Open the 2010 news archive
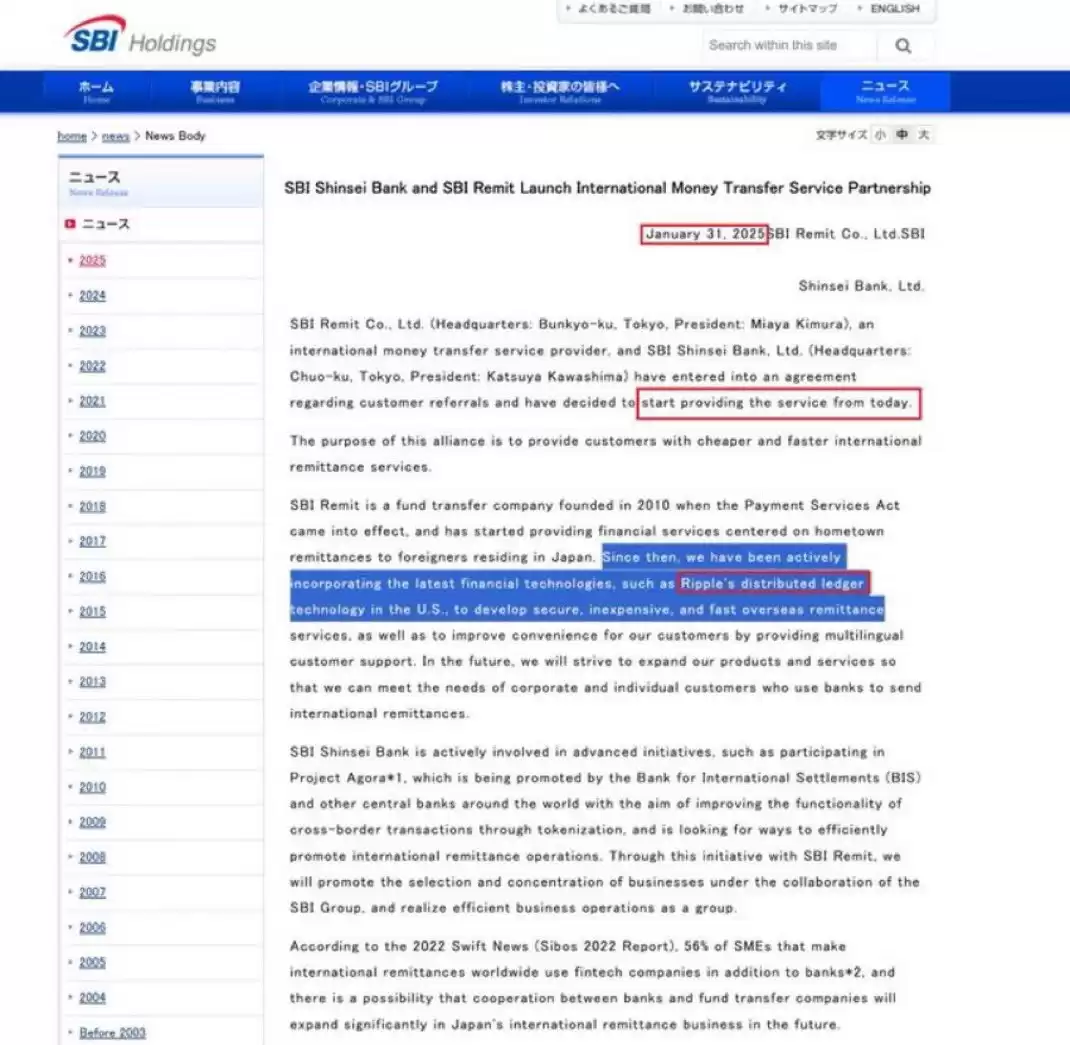 (93, 787)
